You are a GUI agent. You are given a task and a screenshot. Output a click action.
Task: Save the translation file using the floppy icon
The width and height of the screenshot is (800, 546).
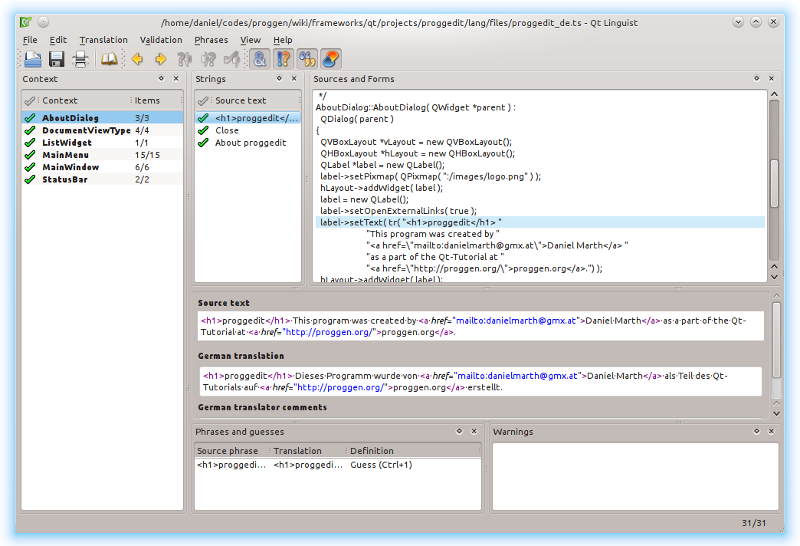tap(57, 59)
